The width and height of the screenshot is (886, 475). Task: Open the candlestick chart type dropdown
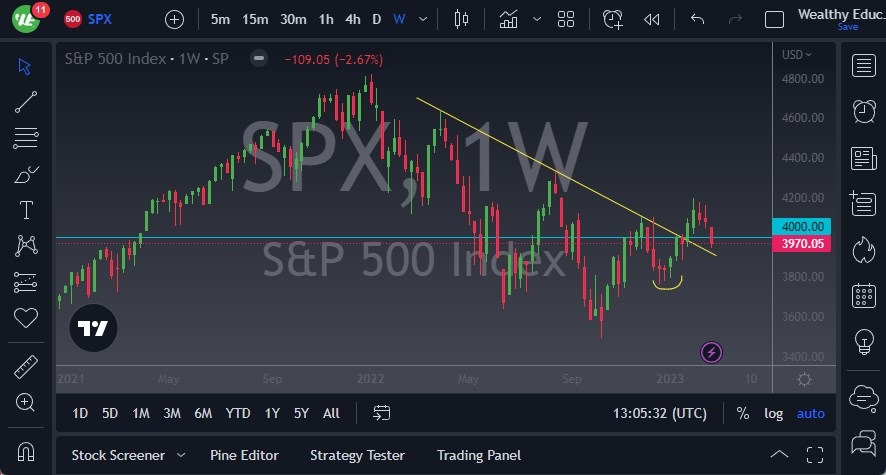pyautogui.click(x=461, y=19)
